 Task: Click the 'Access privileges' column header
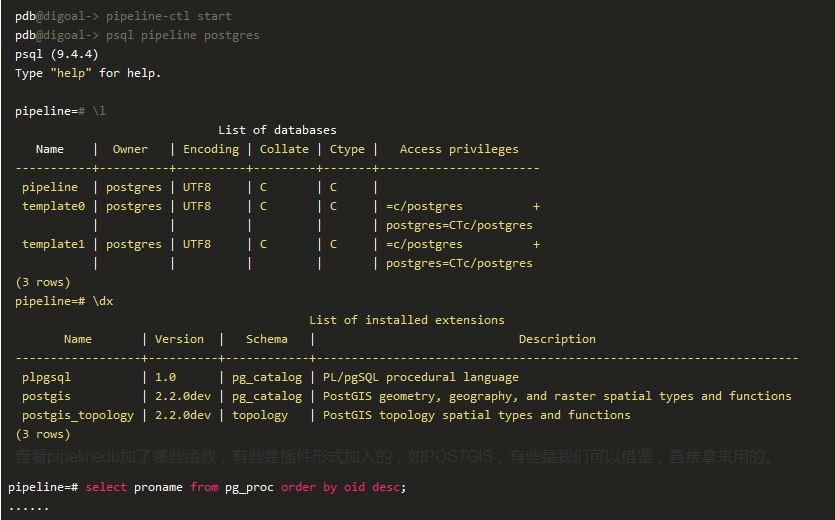click(x=459, y=149)
